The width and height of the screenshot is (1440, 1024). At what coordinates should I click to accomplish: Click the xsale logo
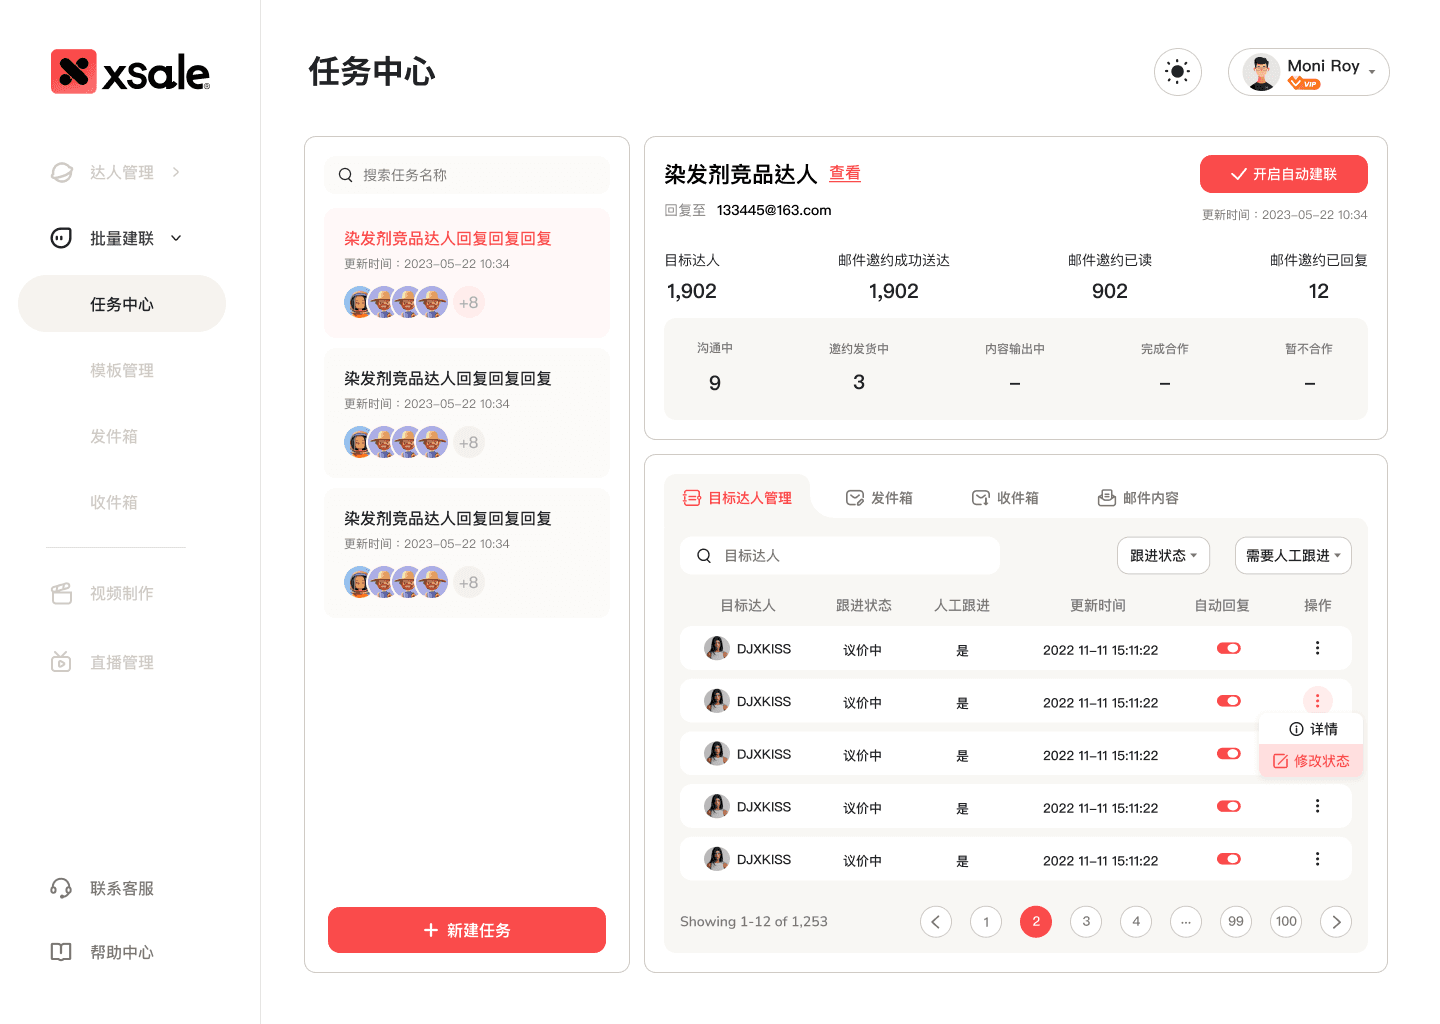coord(130,72)
